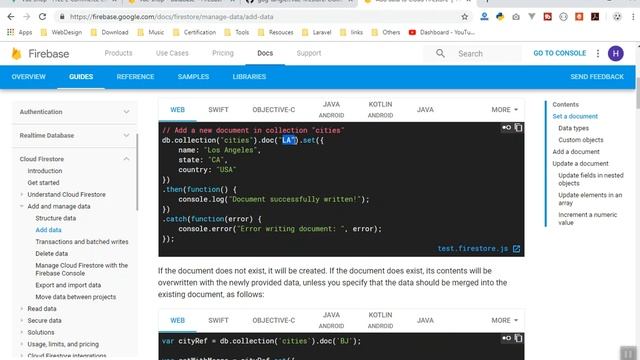Copy the second code sample to clipboard
The height and width of the screenshot is (360, 640).
[518, 338]
